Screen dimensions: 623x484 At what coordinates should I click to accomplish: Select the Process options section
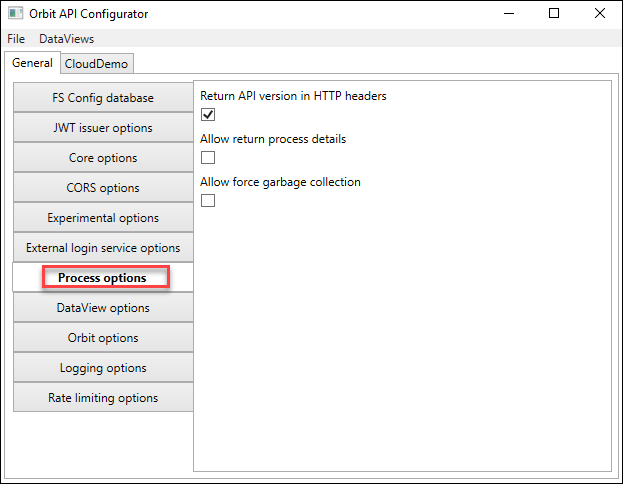[103, 277]
